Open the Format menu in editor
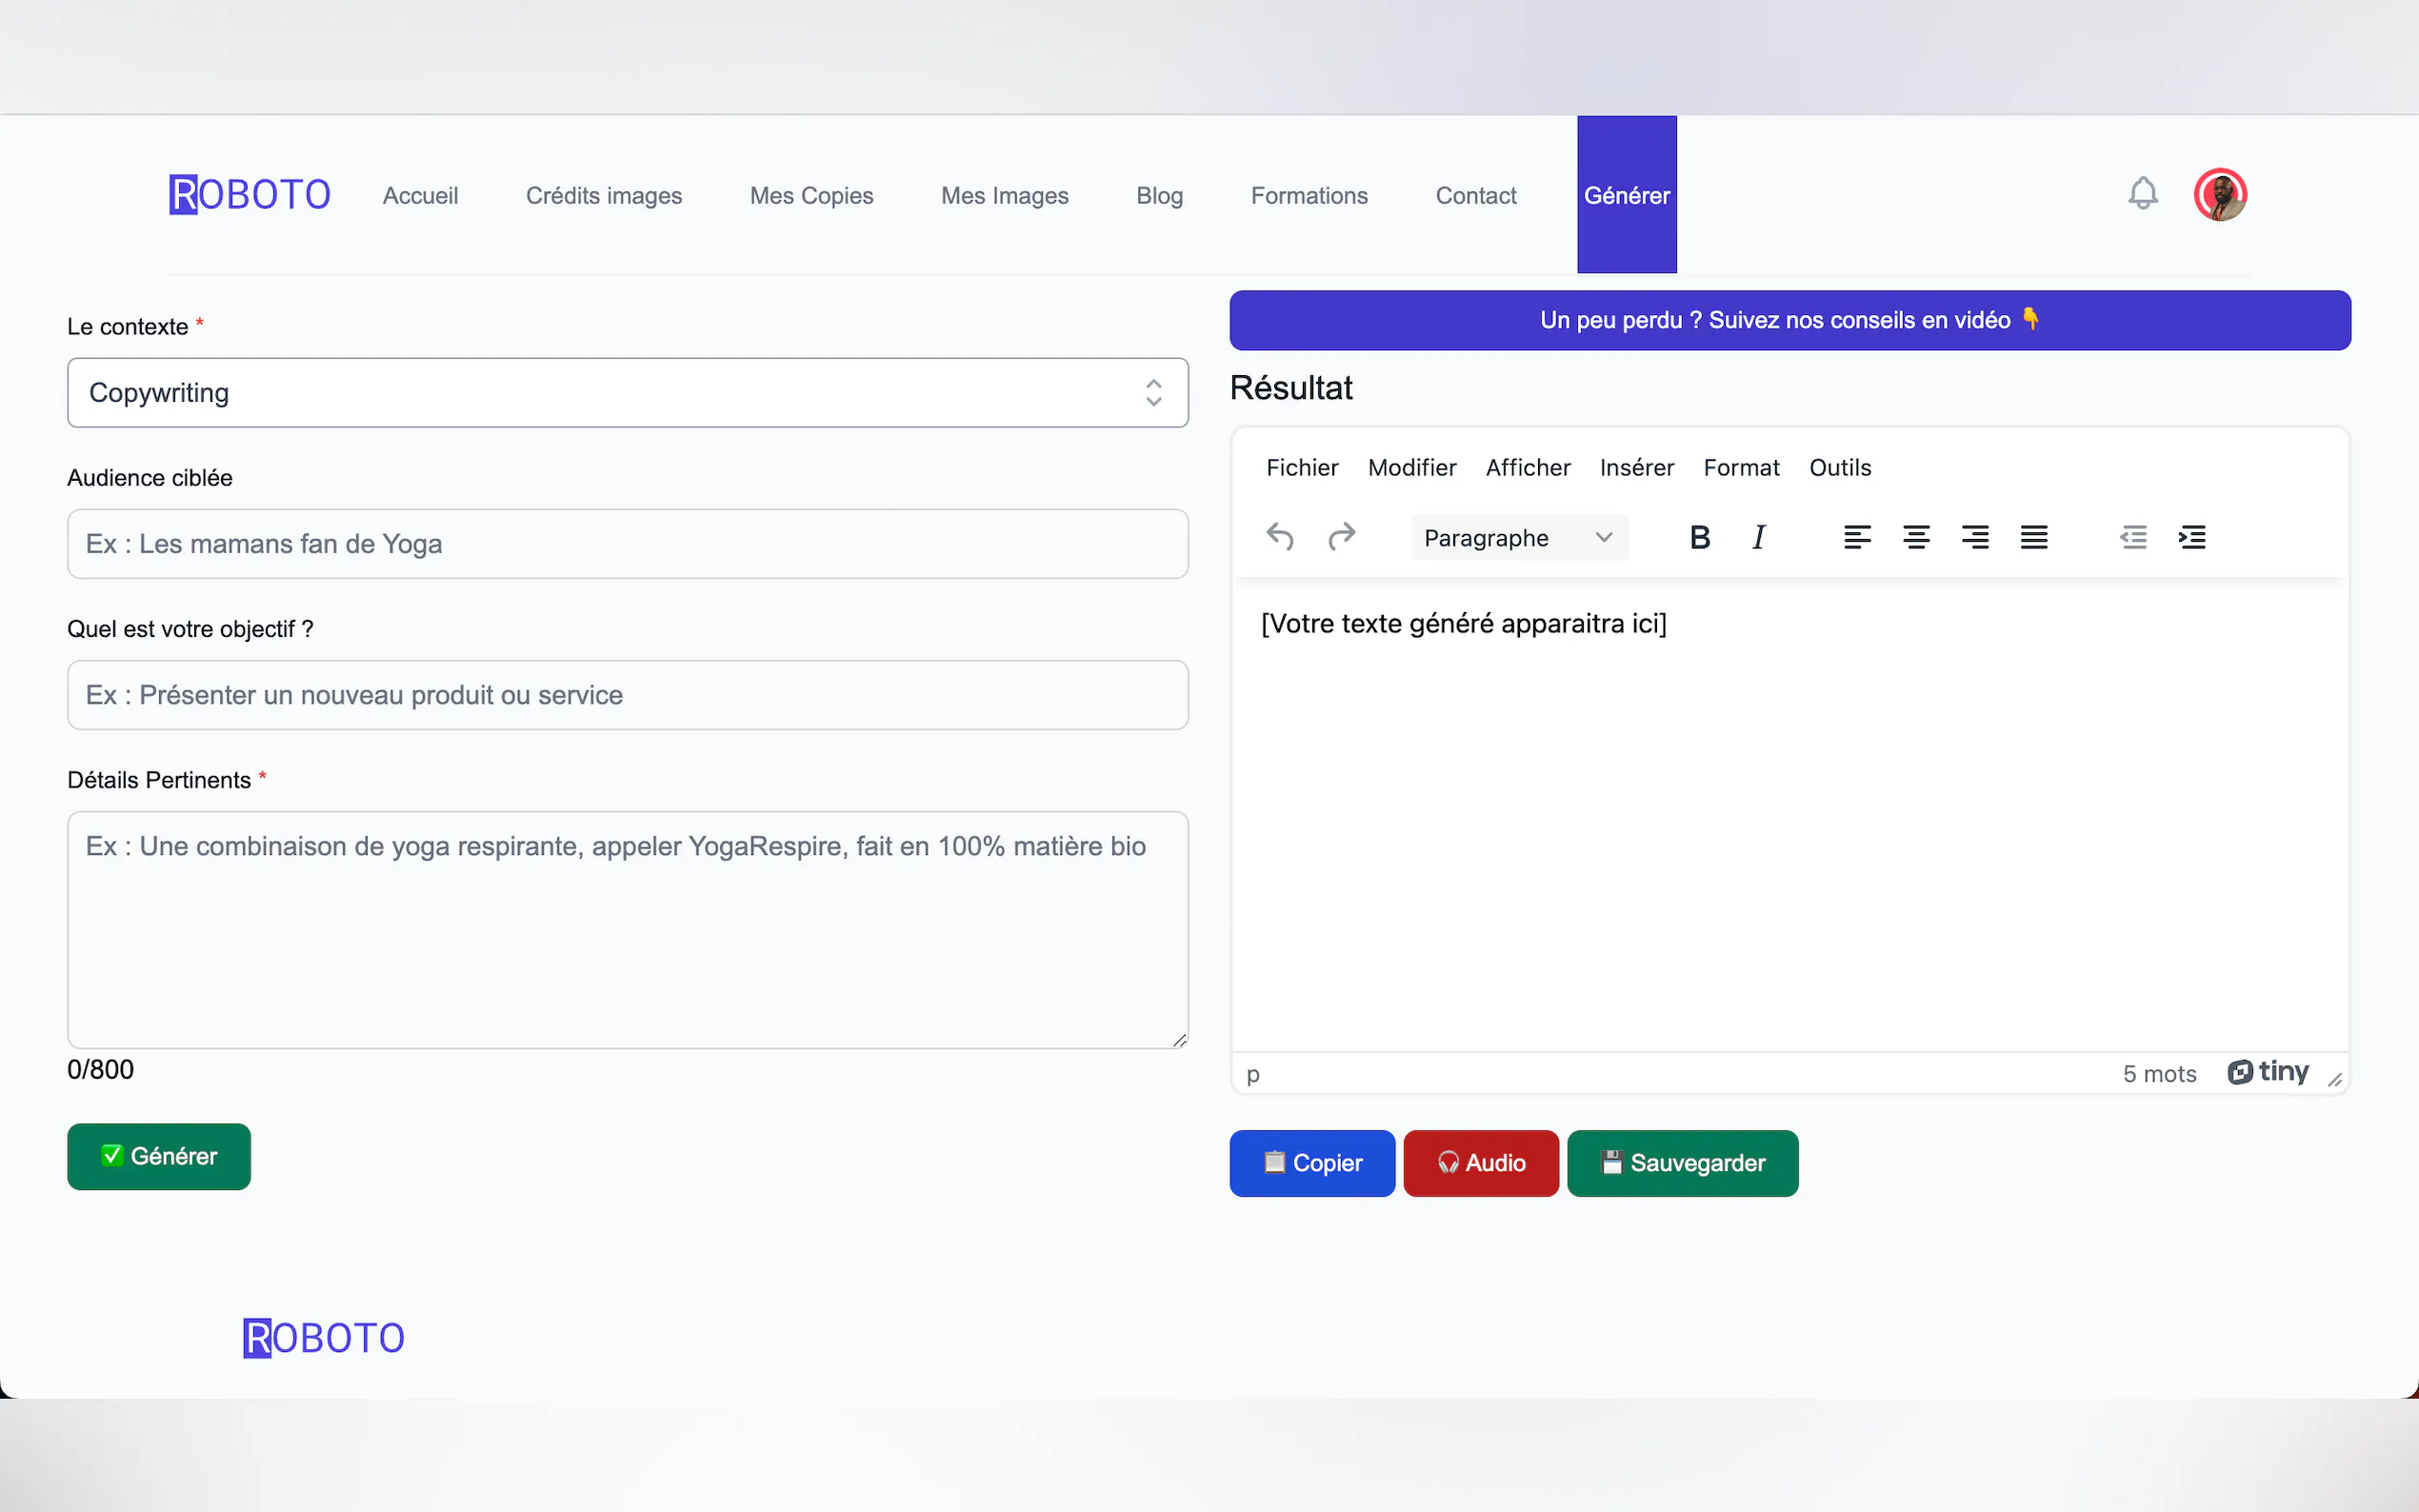2419x1512 pixels. coord(1740,467)
